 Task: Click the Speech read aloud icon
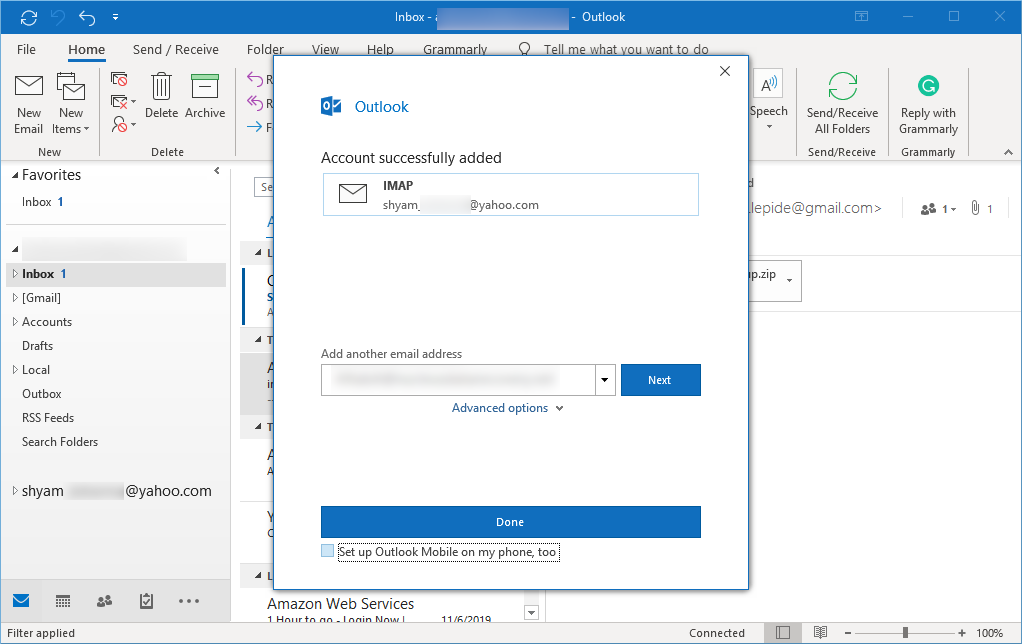tap(769, 84)
